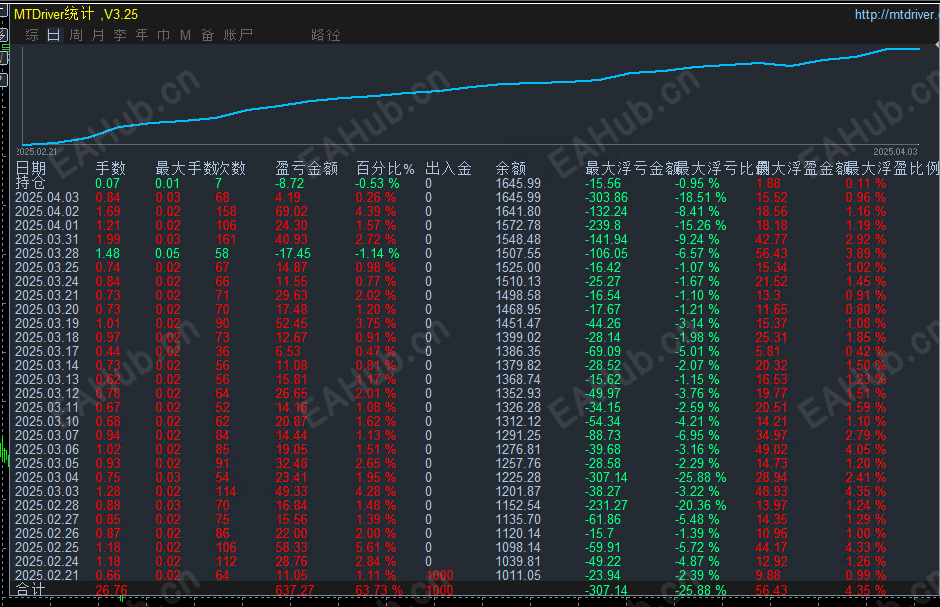
Task: Select the 2025.03.12 date row
Action: click(x=47, y=394)
